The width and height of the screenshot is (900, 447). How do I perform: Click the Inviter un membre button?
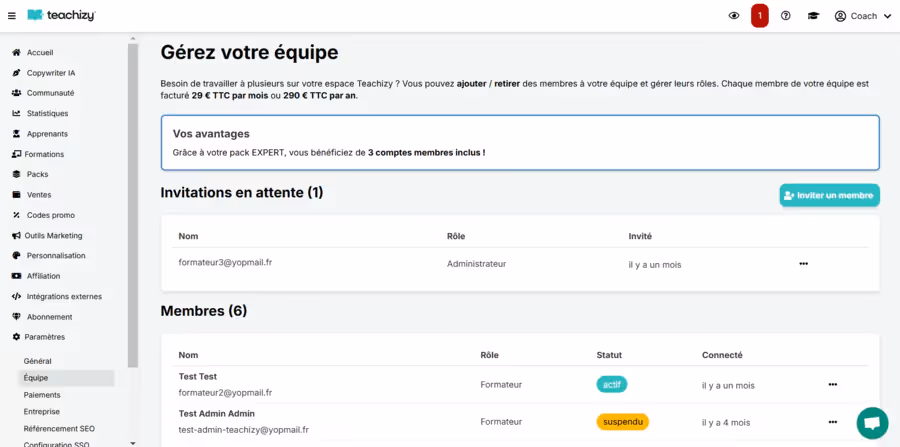[829, 196]
